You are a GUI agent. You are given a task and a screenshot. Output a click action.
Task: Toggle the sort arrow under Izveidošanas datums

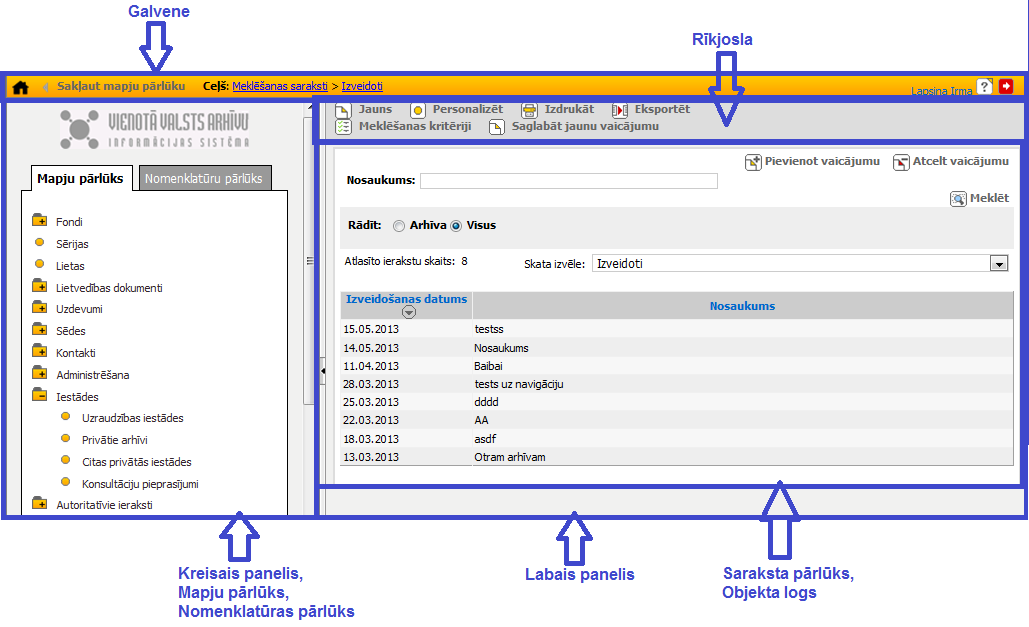coord(408,312)
